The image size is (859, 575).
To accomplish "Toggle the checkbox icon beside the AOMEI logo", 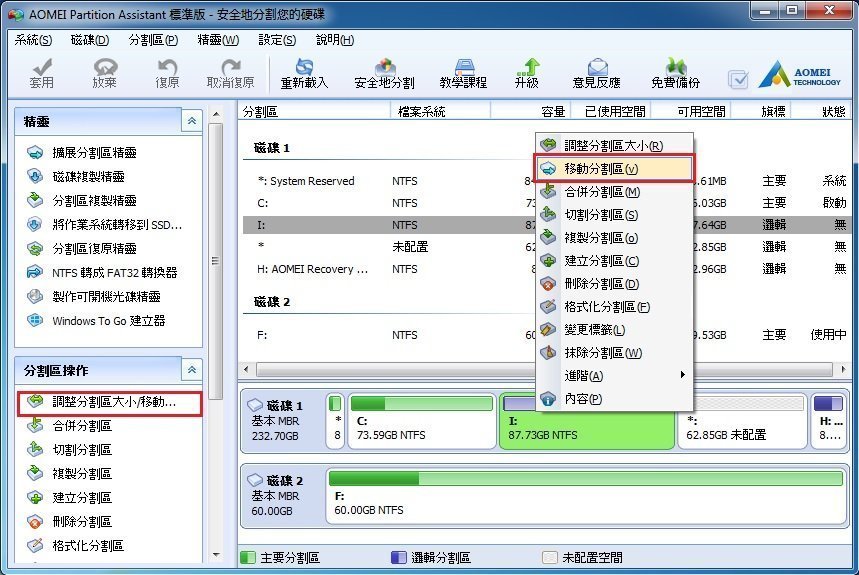I will (x=738, y=80).
